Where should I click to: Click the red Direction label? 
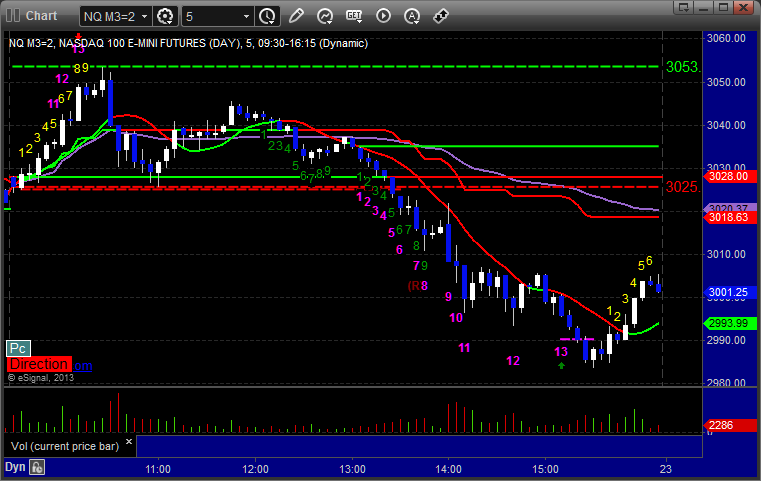pyautogui.click(x=39, y=364)
